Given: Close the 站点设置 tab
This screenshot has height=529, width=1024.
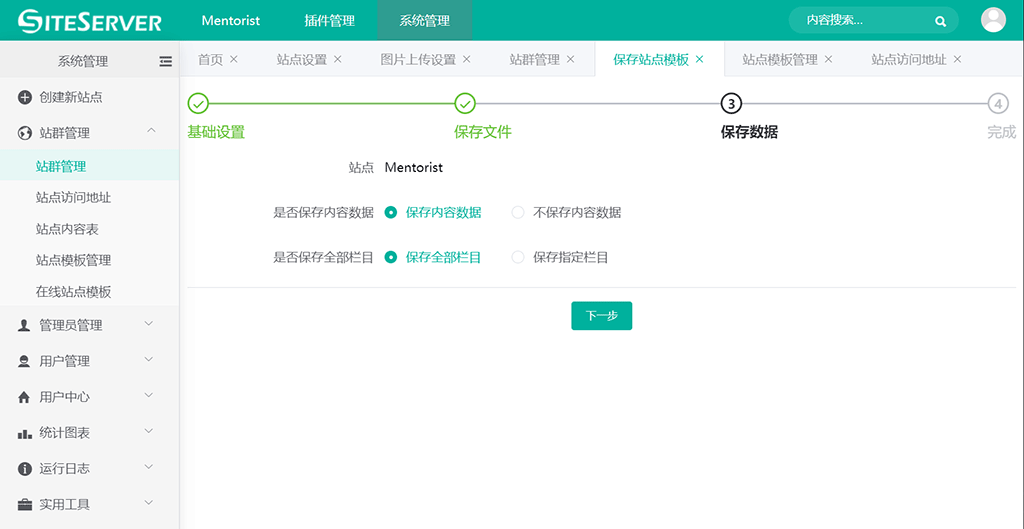Looking at the screenshot, I should pos(338,59).
